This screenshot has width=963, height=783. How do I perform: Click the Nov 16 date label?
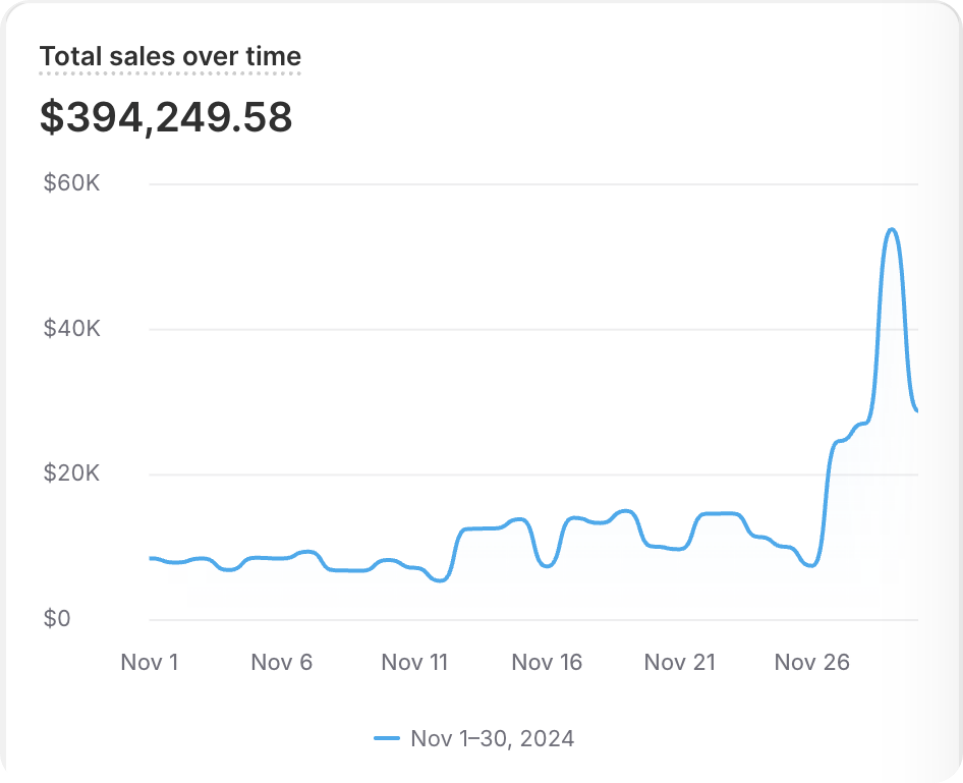[x=547, y=662]
